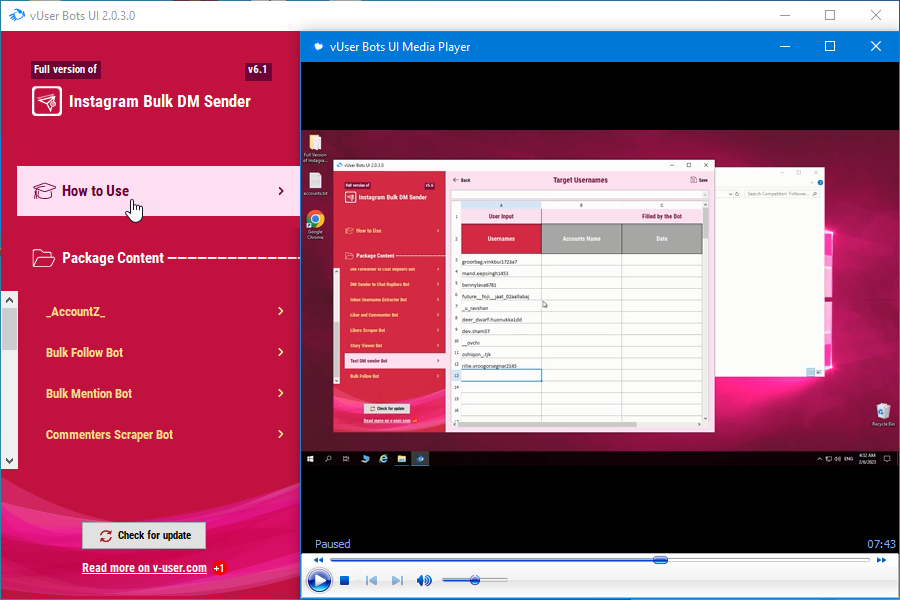The height and width of the screenshot is (600, 900).
Task: Open Bulk Follow Bot
Action: pyautogui.click(x=84, y=353)
